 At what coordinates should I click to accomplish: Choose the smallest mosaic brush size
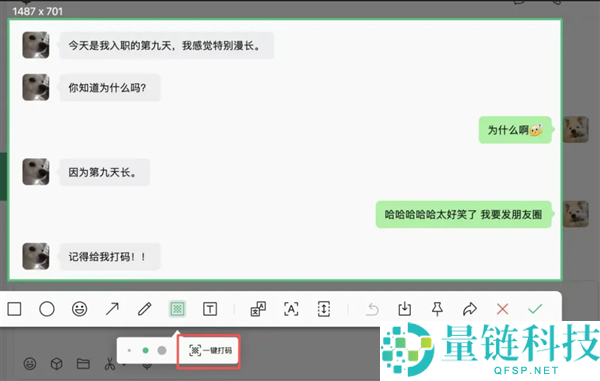[129, 350]
